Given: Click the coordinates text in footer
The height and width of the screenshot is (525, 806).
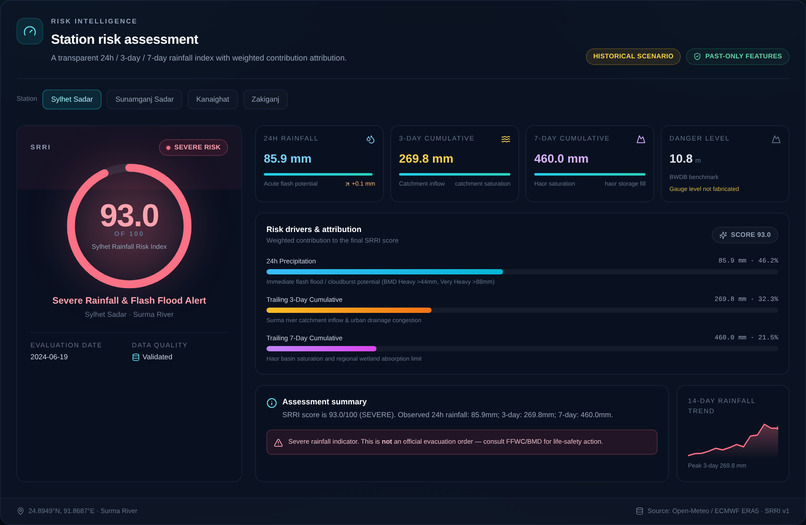Looking at the screenshot, I should [x=83, y=511].
